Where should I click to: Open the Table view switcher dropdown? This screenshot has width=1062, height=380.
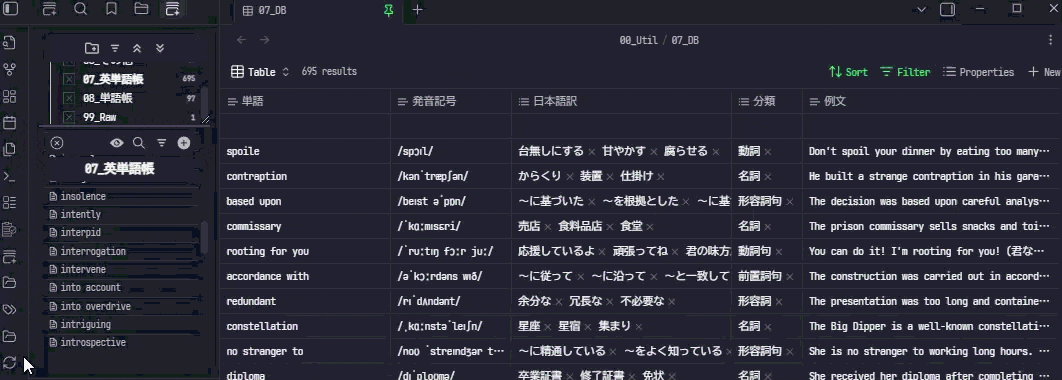(260, 72)
